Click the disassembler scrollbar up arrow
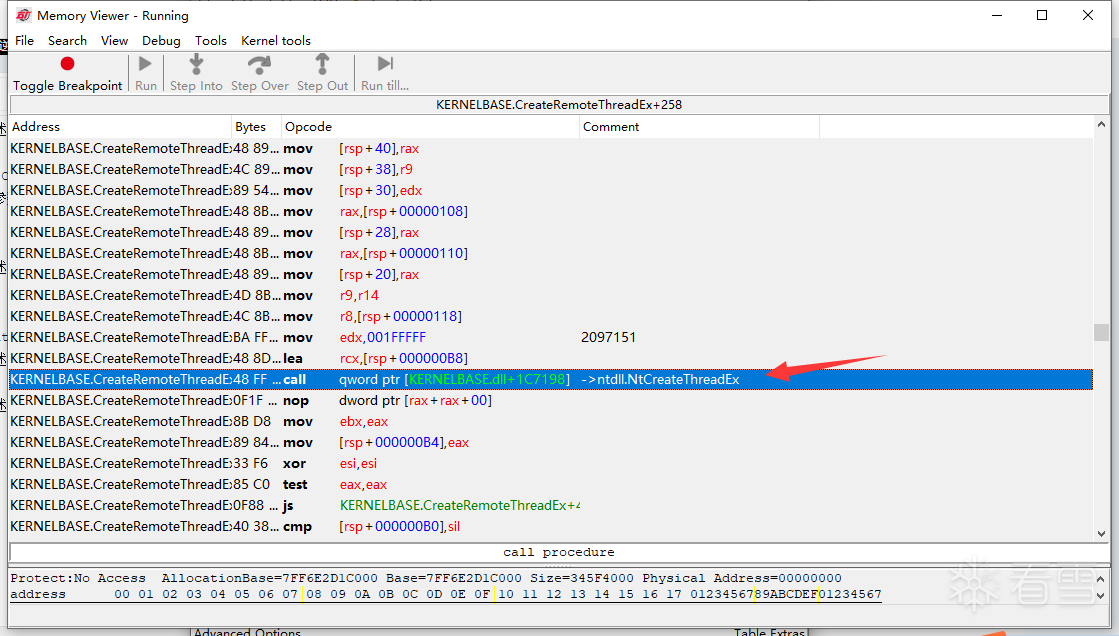This screenshot has height=636, width=1119. coord(1101,124)
